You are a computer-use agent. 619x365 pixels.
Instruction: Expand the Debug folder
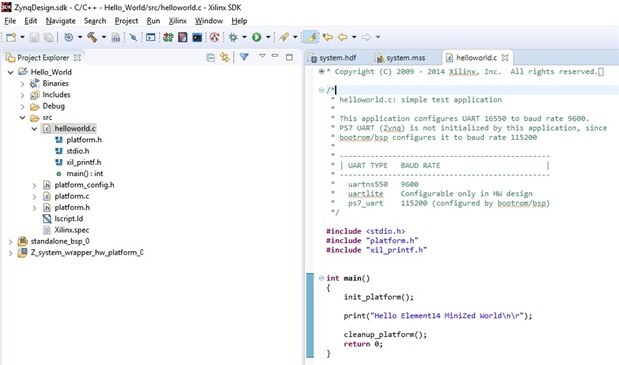click(23, 107)
